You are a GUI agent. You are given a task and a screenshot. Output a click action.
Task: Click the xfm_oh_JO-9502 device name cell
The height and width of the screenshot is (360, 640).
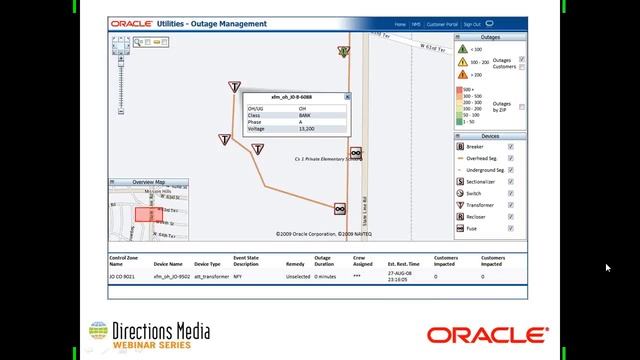(172, 277)
